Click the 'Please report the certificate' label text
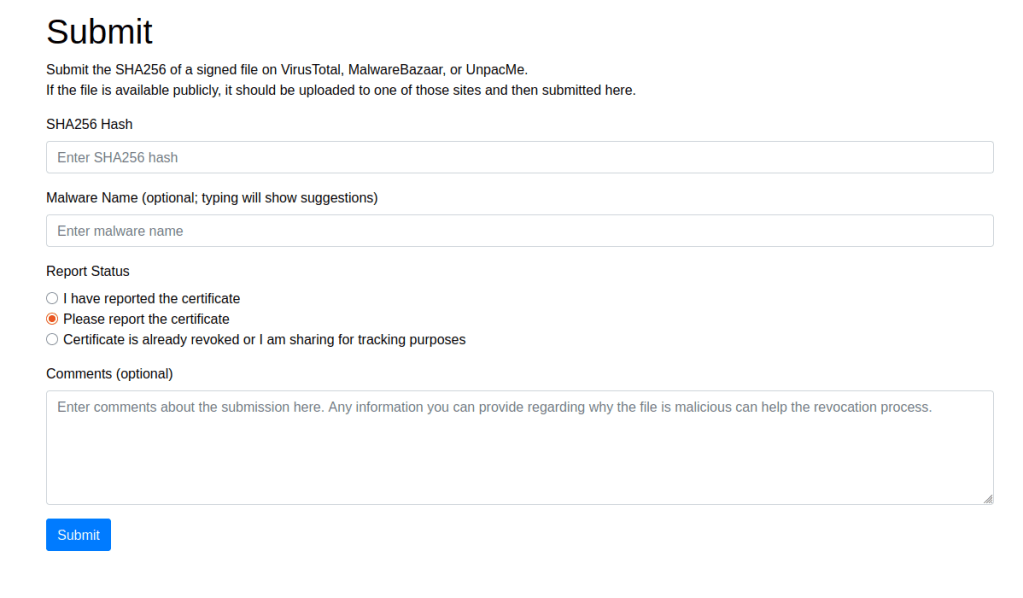 coord(146,319)
